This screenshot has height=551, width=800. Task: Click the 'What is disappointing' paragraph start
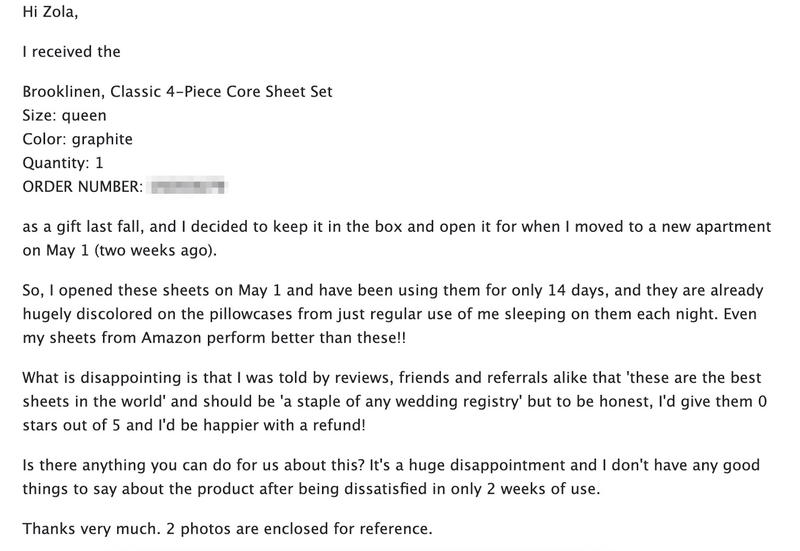point(97,378)
